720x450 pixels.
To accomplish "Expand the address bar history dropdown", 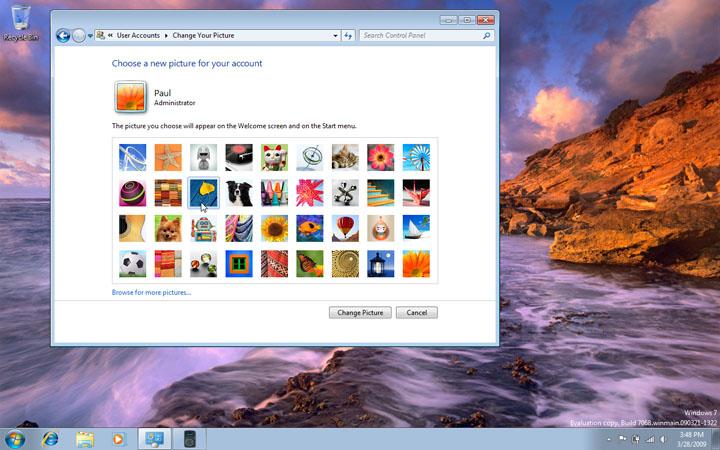I will [x=336, y=36].
